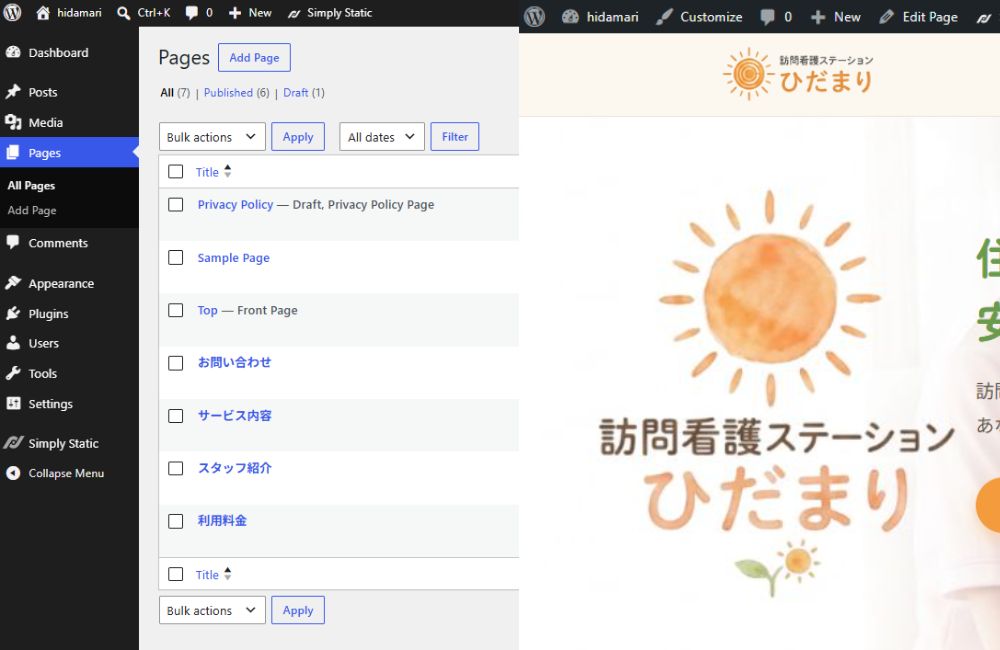The image size is (1000, 650).
Task: Click the dashboard icon beside hidamari in right window
Action: [570, 17]
